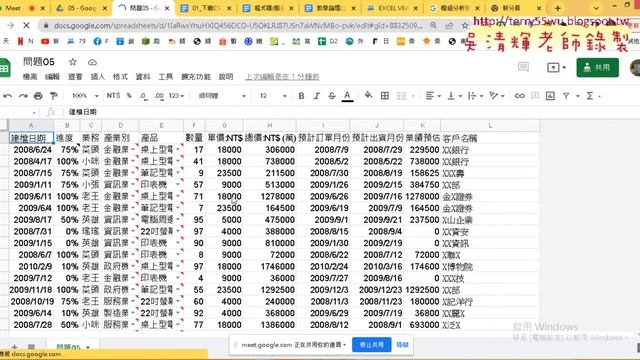Activate the paint format tool
Screen dimensions: 640x360
53,96
